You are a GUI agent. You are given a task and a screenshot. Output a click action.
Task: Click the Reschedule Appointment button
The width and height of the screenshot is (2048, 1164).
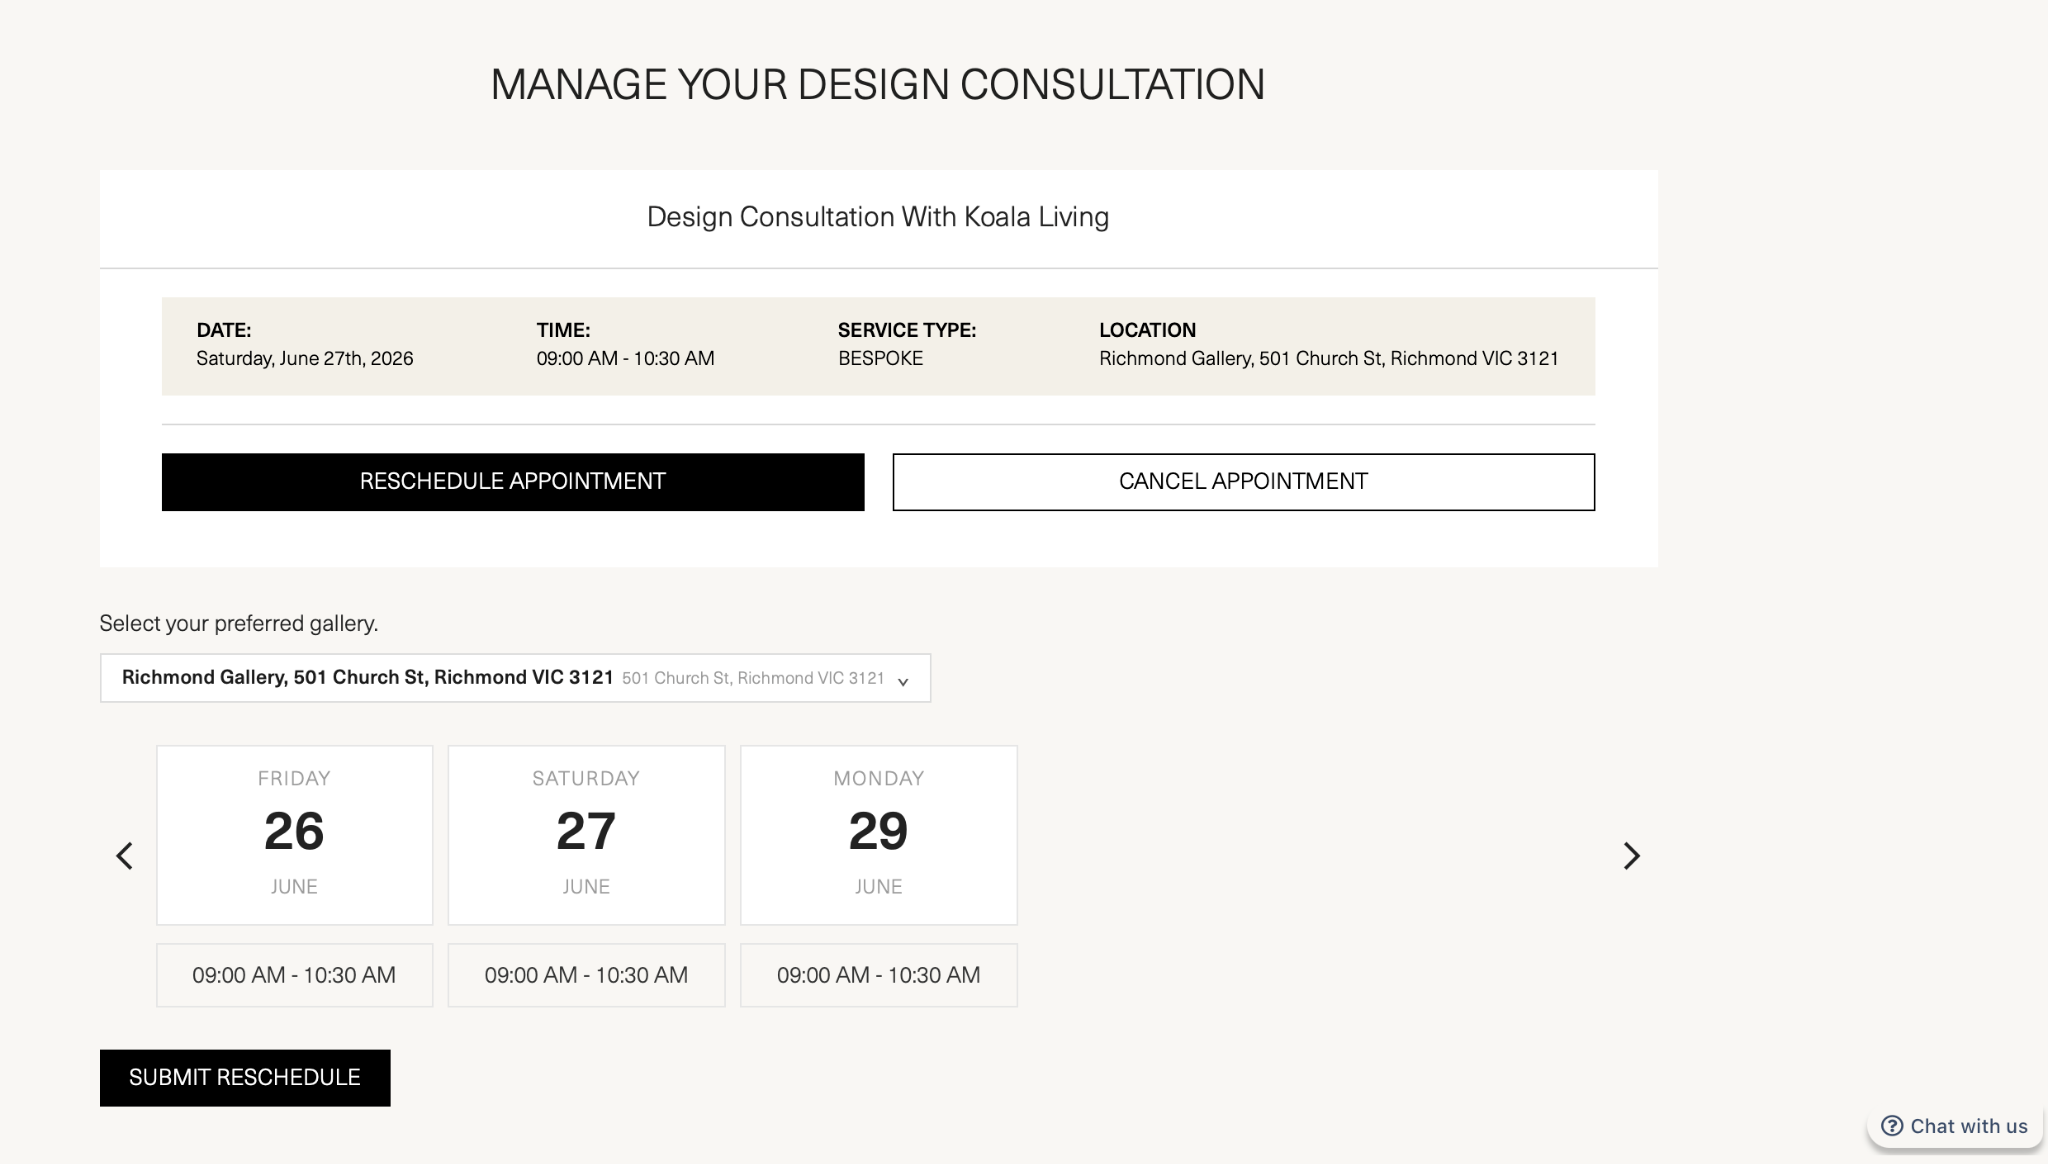tap(513, 482)
